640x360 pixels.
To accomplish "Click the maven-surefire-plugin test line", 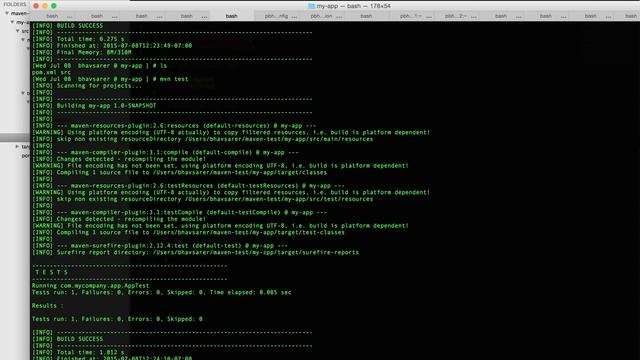I will 160,246.
